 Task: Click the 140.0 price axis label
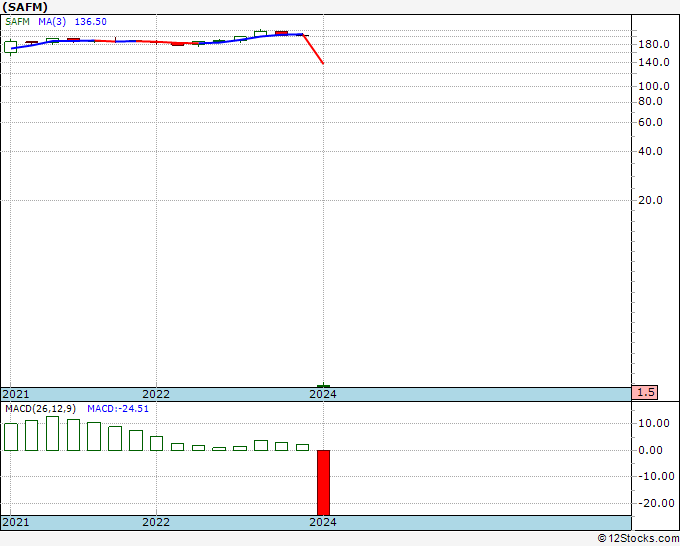[654, 62]
